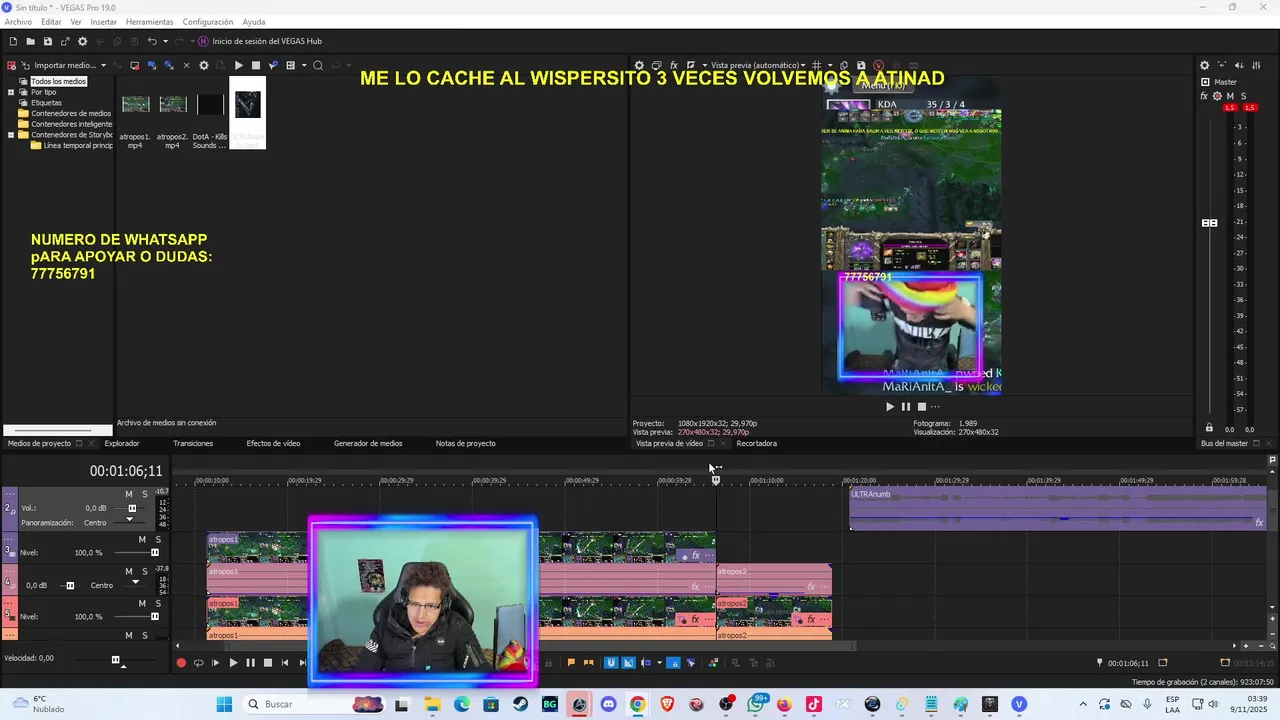Viewport: 1280px width, 720px height.
Task: Click playhead marker on timeline ruler
Action: [715, 480]
